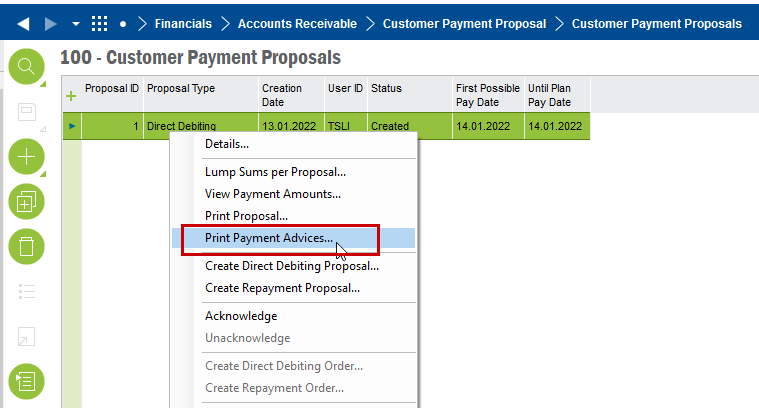759x408 pixels.
Task: Click the Proposal ID cell showing 1
Action: pyautogui.click(x=112, y=126)
